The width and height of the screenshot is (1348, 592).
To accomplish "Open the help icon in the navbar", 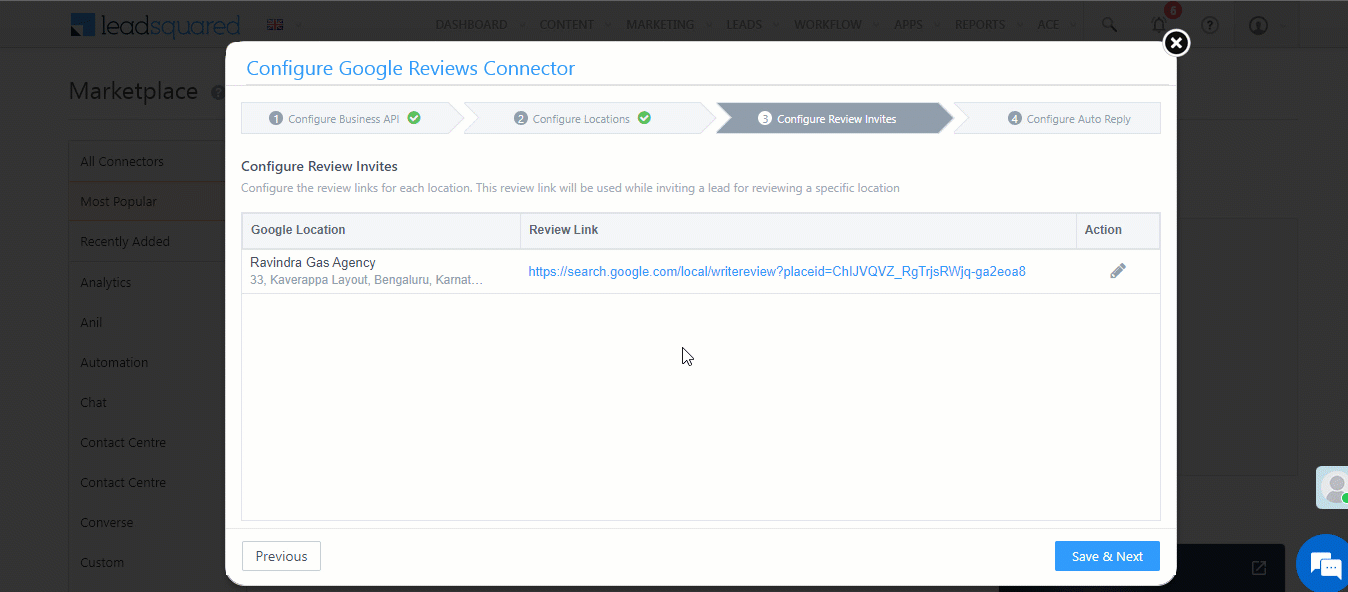I will [1209, 24].
